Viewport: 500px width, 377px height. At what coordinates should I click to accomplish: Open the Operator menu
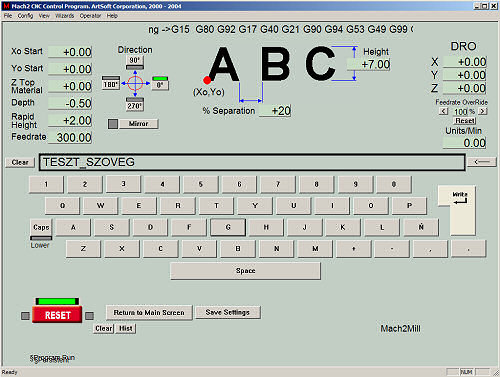[x=90, y=16]
